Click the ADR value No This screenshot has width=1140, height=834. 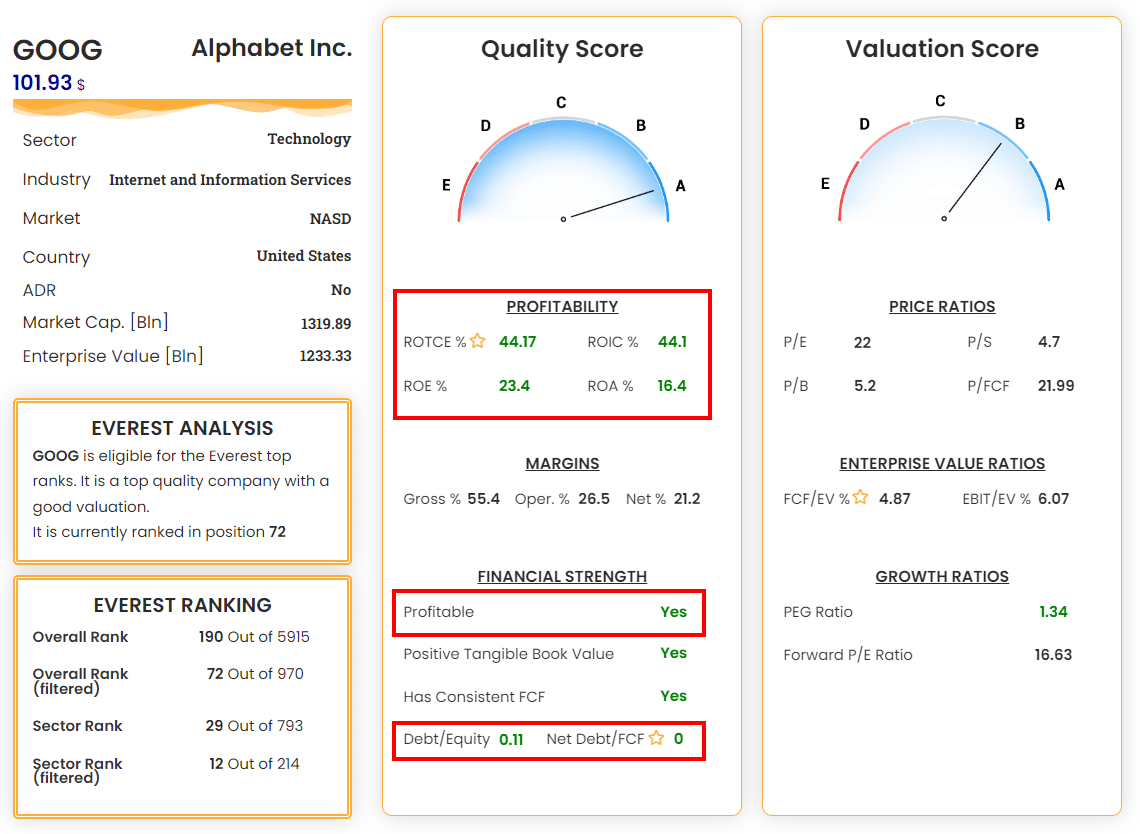tap(341, 290)
